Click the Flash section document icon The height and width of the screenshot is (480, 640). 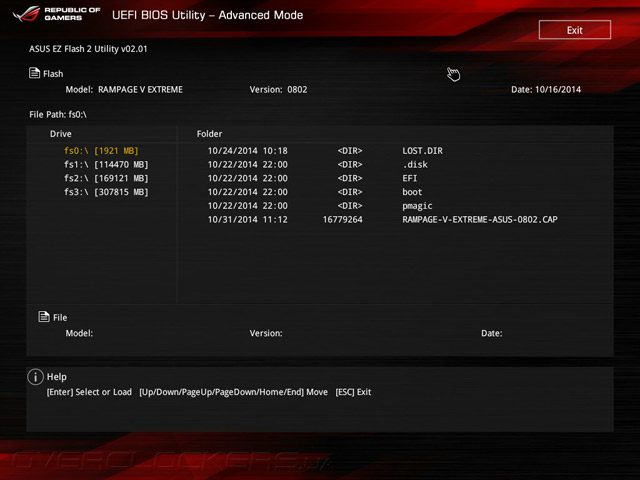pyautogui.click(x=34, y=73)
